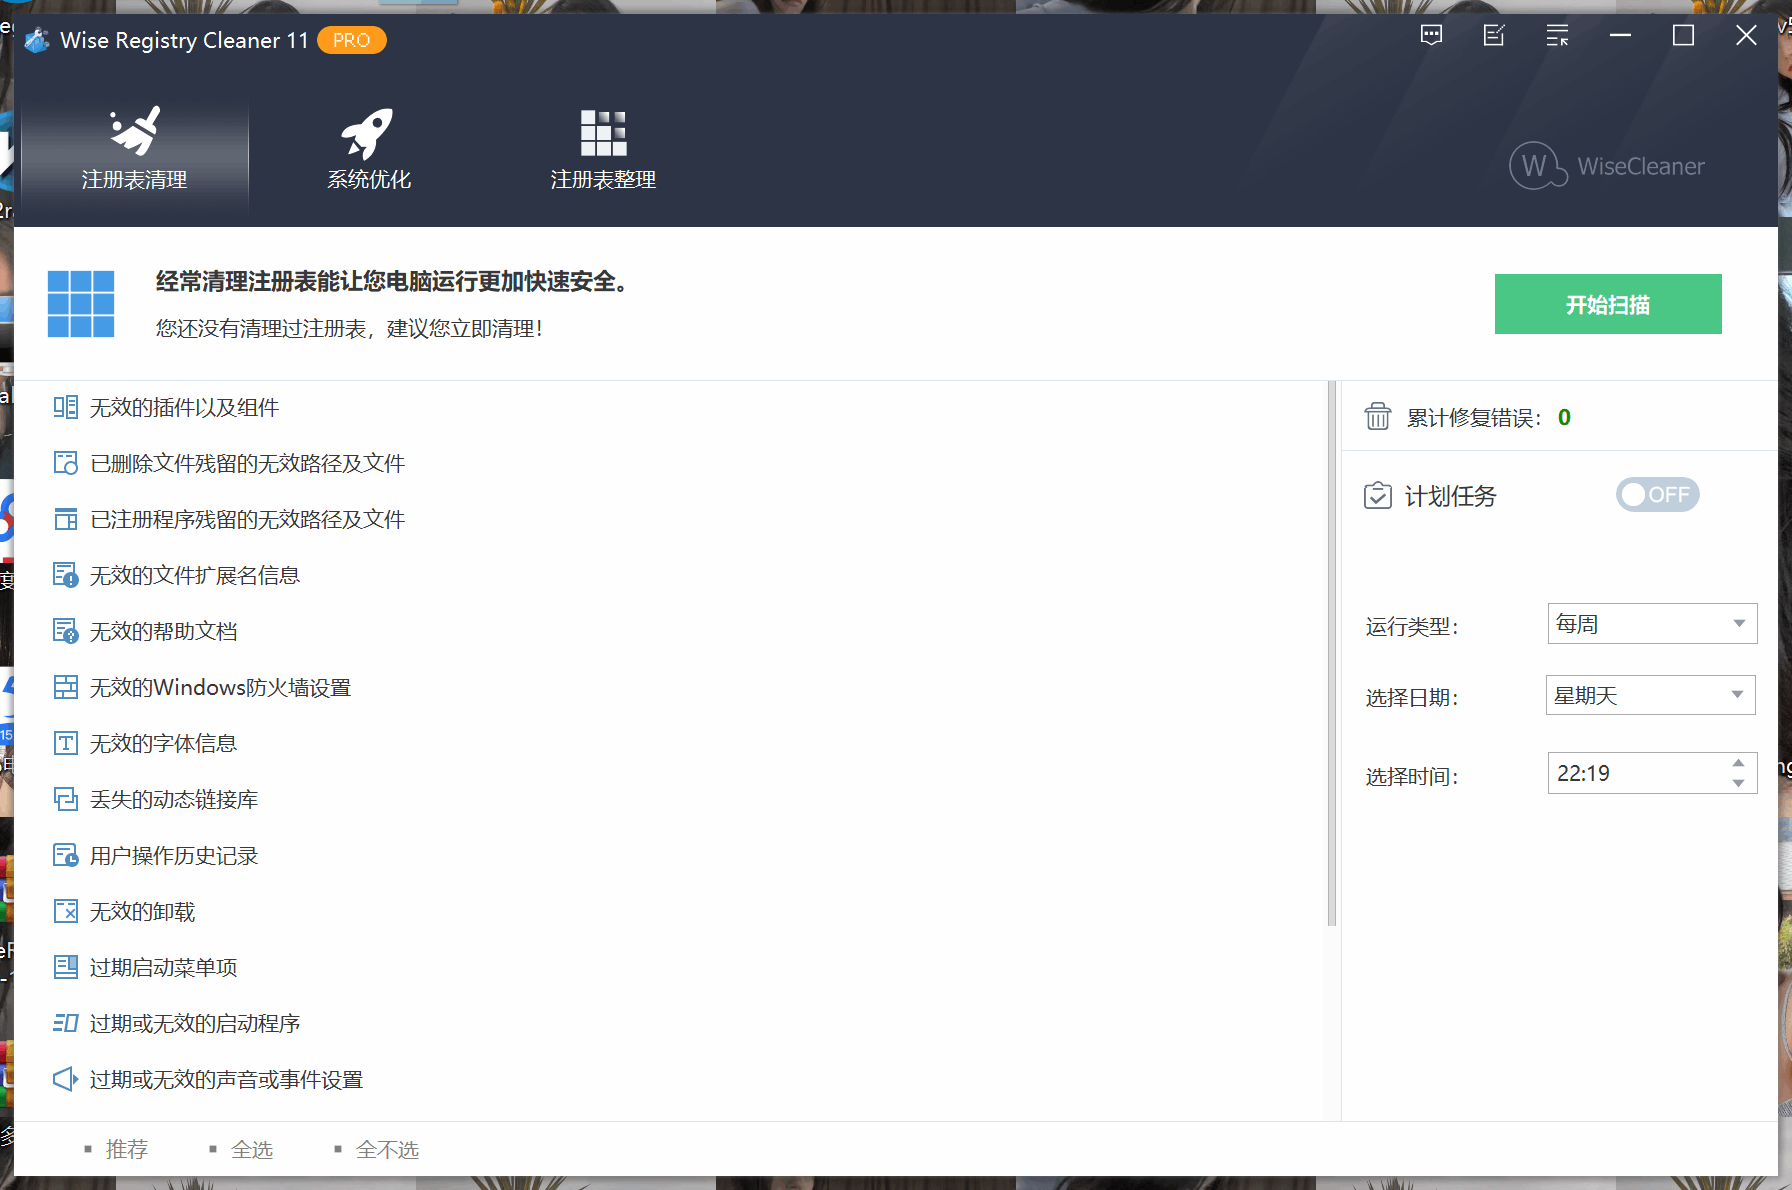The width and height of the screenshot is (1792, 1190).
Task: Select the 无效的卸载 text
Action: [x=142, y=912]
